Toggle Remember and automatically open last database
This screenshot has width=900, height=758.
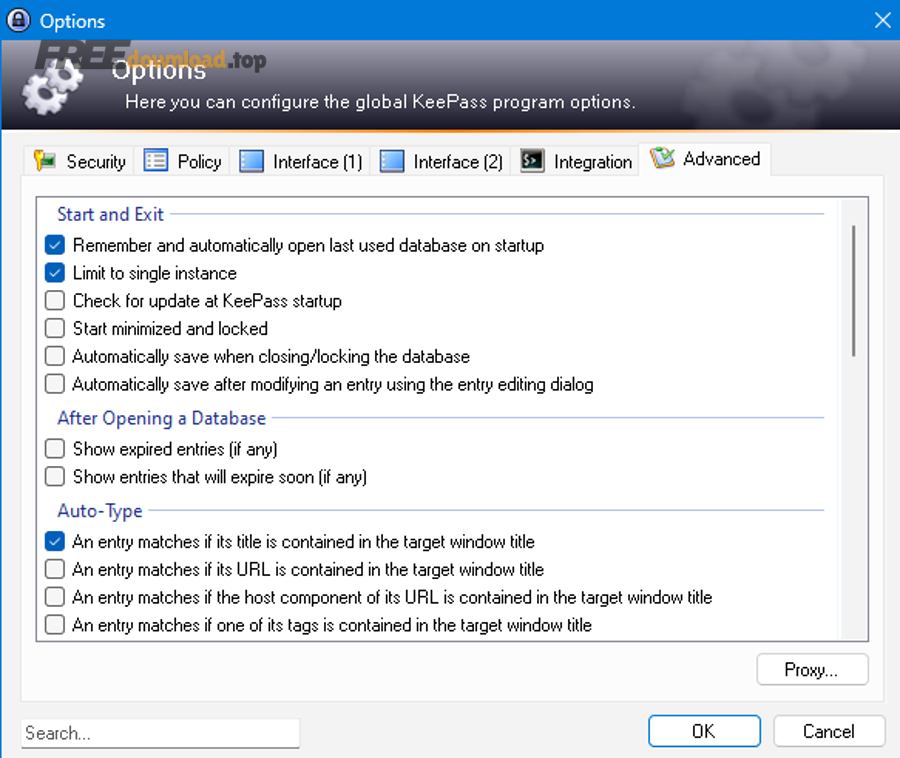point(55,245)
